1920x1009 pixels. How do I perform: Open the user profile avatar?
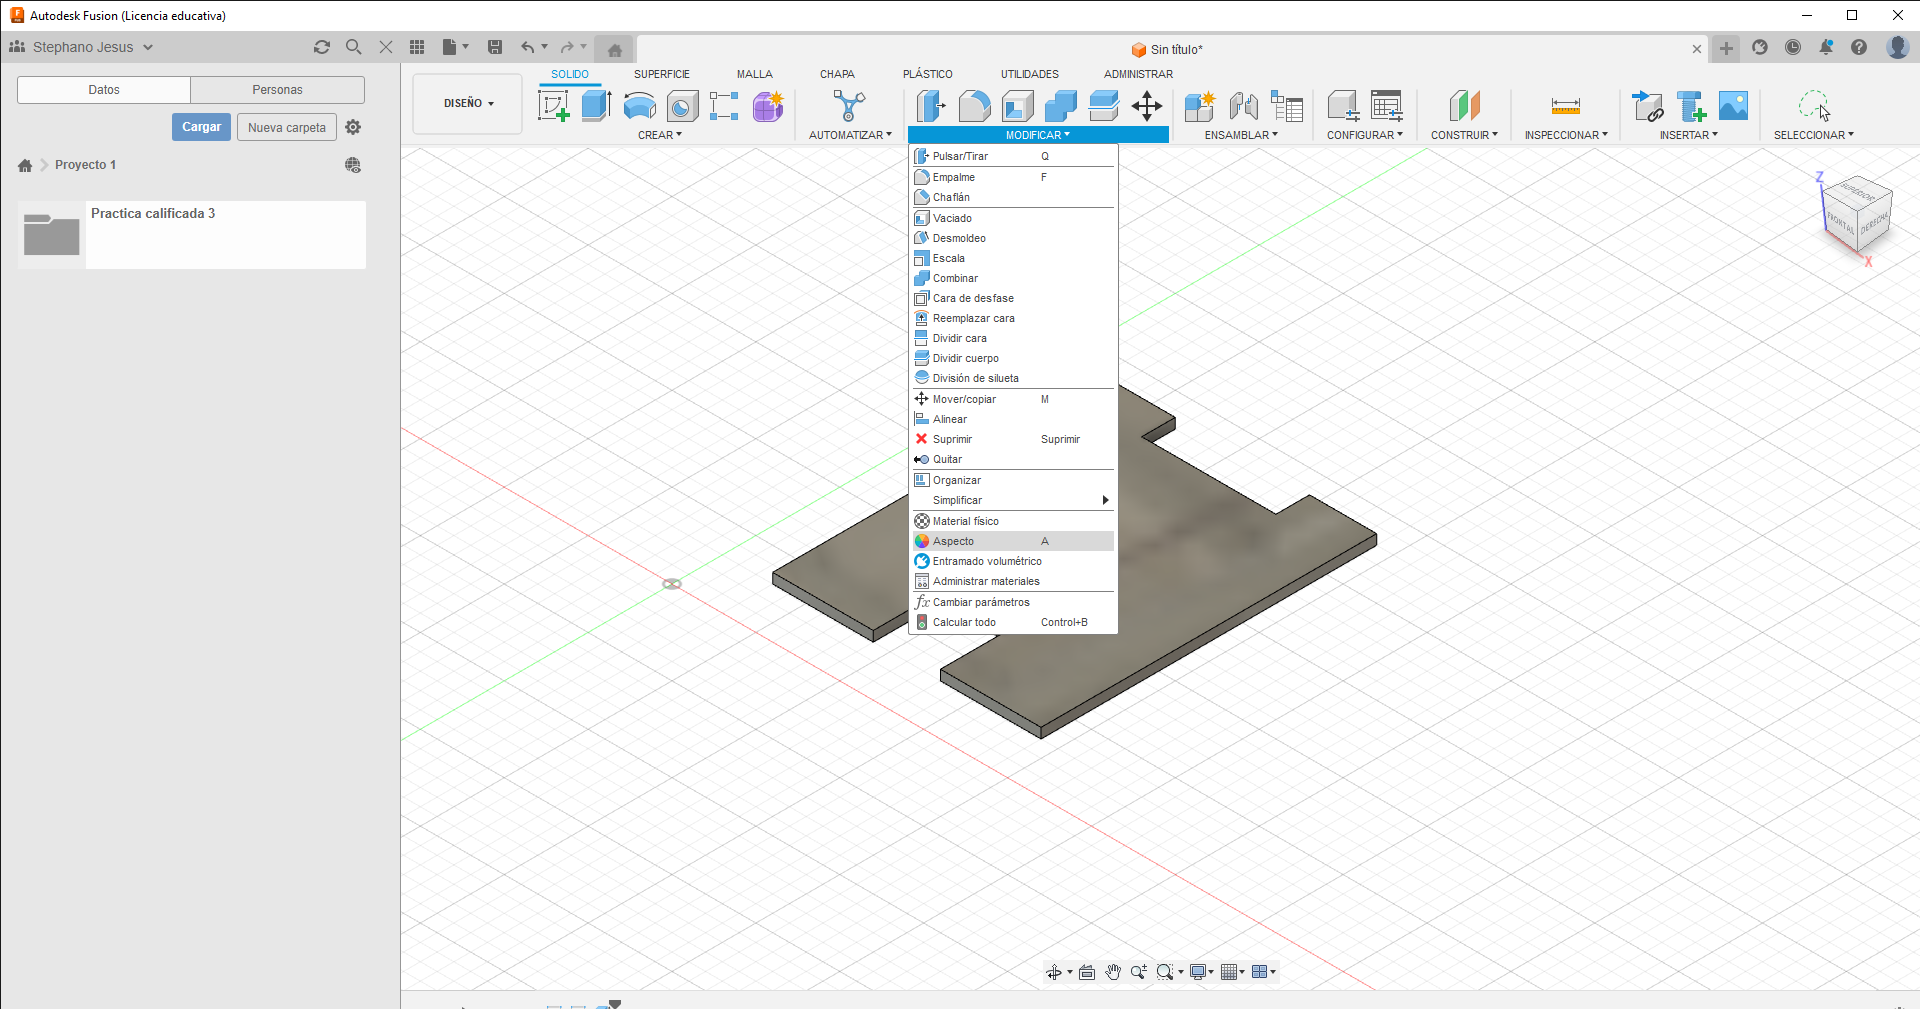tap(1897, 47)
